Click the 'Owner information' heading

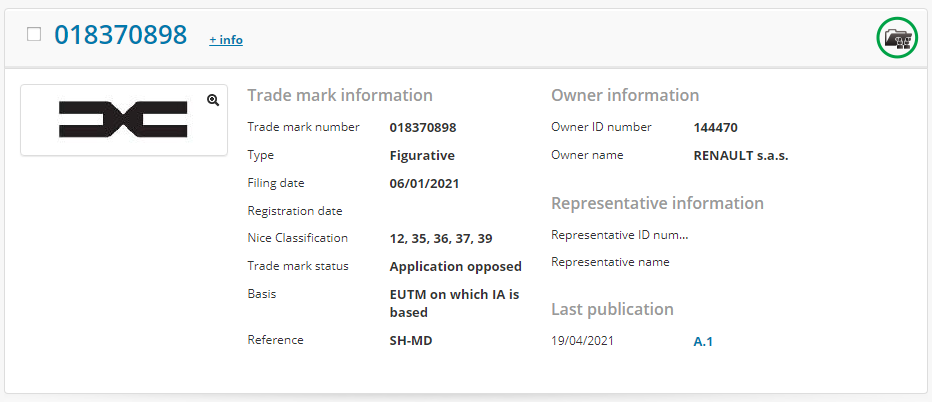[625, 96]
